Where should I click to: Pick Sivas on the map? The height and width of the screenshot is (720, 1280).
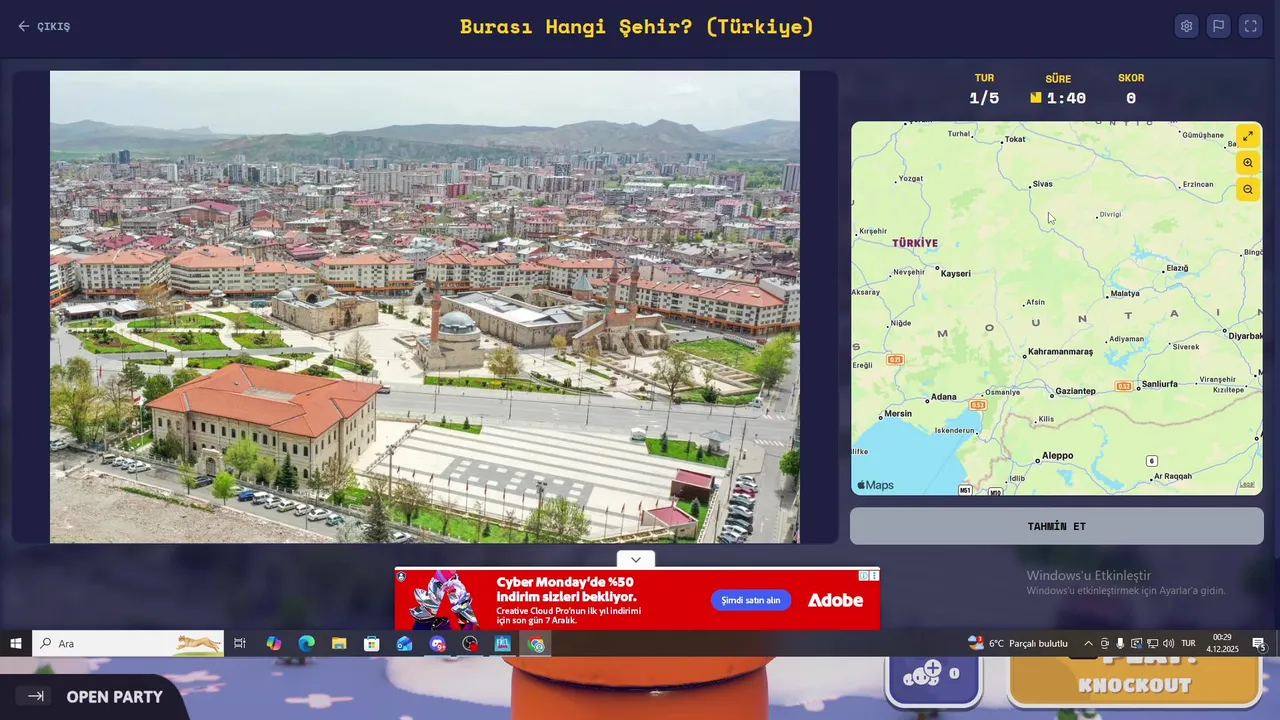[x=1040, y=184]
